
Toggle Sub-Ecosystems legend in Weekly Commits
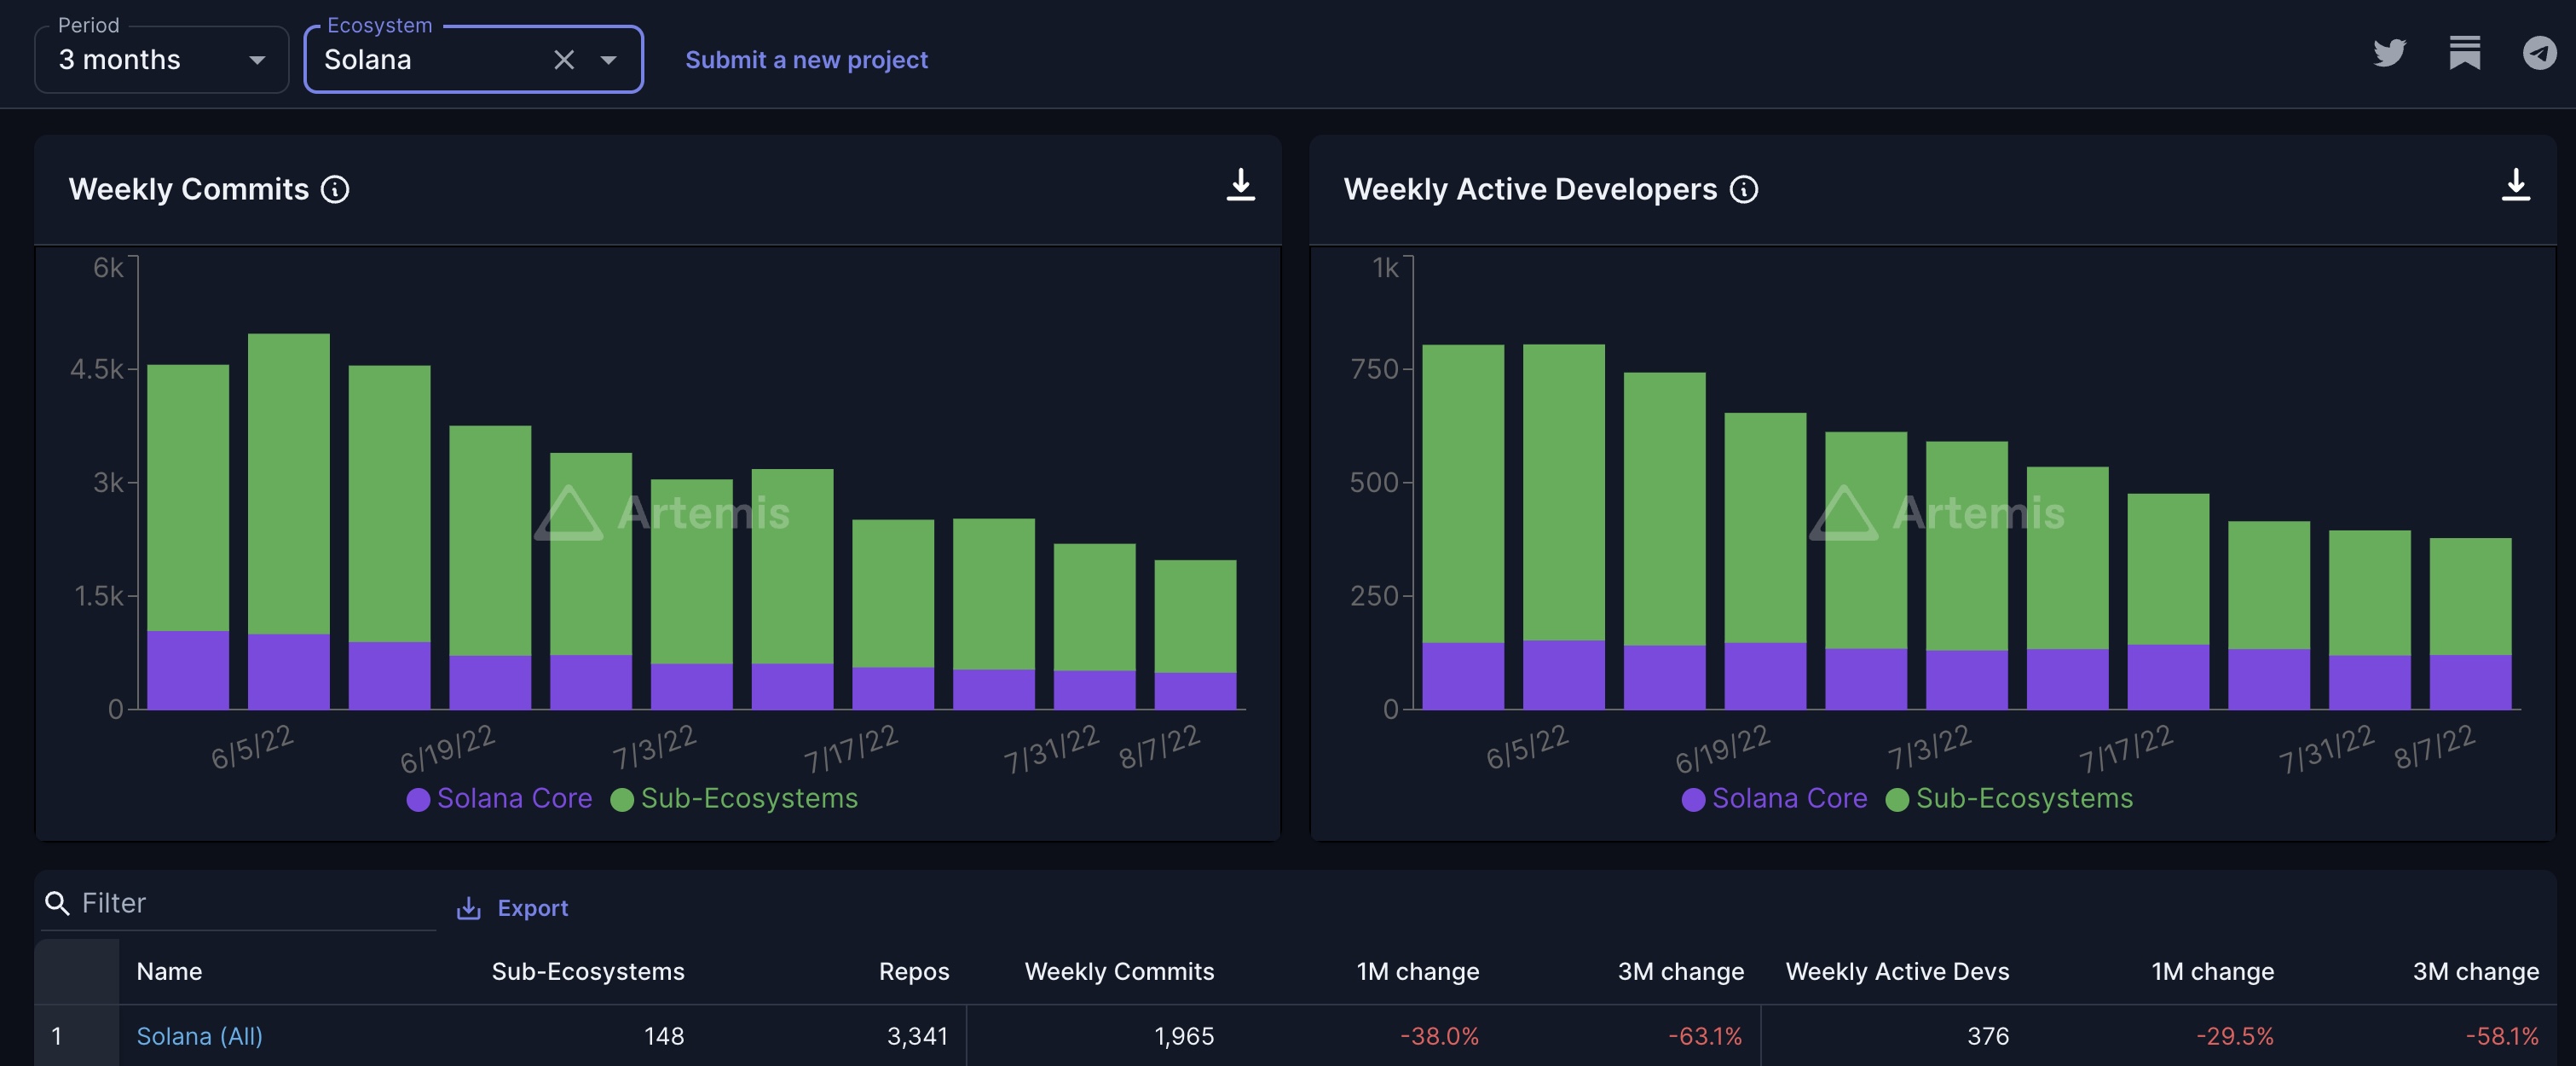click(x=734, y=798)
